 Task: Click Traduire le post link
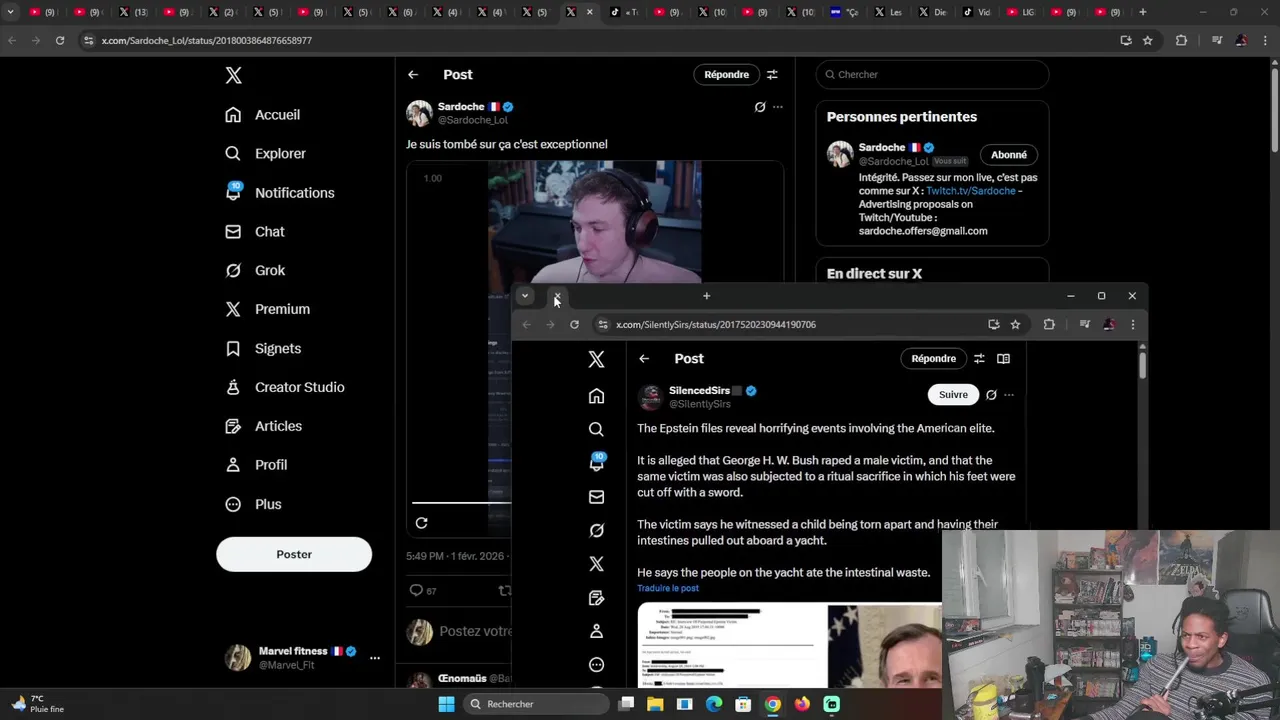pos(668,589)
